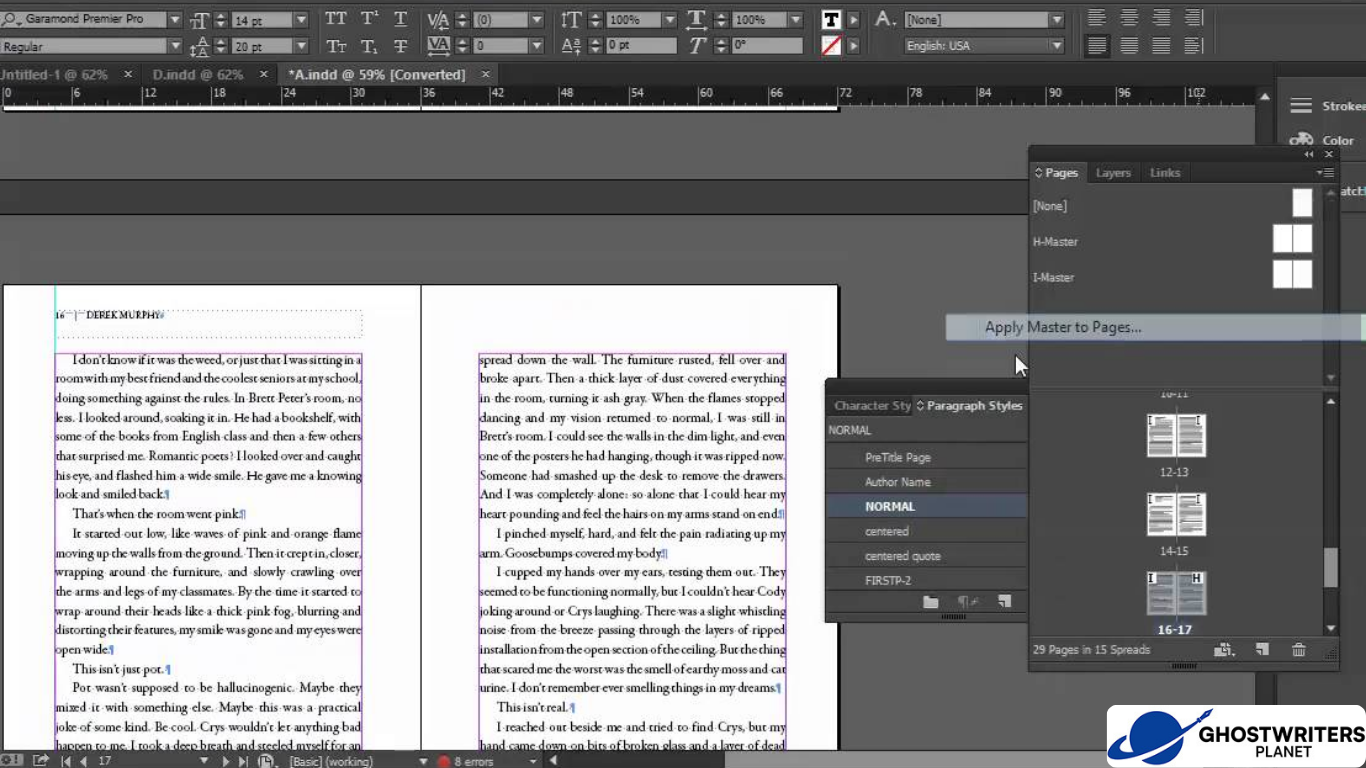Apply Superscript formatting from the control bar
The height and width of the screenshot is (768, 1366).
pos(369,18)
